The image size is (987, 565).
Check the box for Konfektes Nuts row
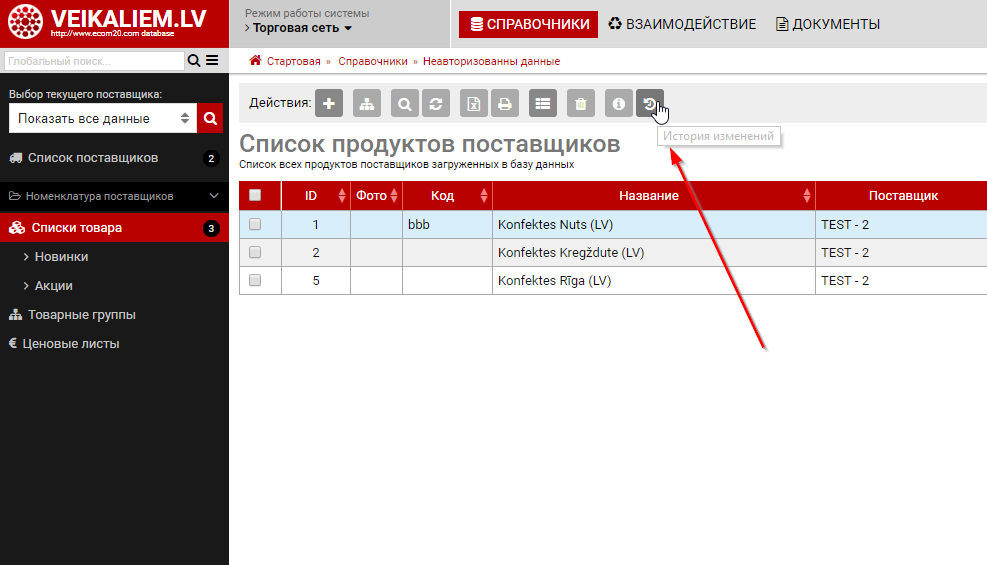pos(255,225)
